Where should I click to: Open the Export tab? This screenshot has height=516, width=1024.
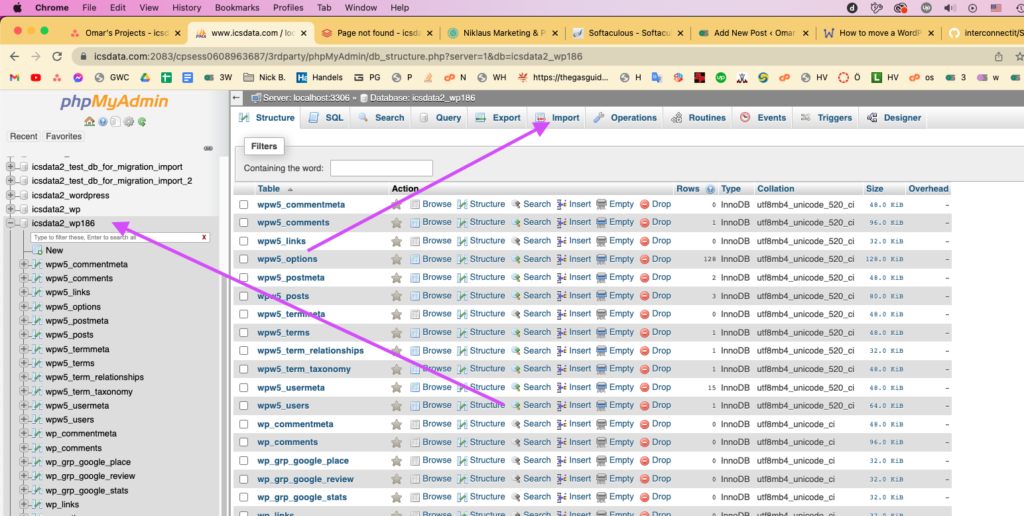click(498, 118)
